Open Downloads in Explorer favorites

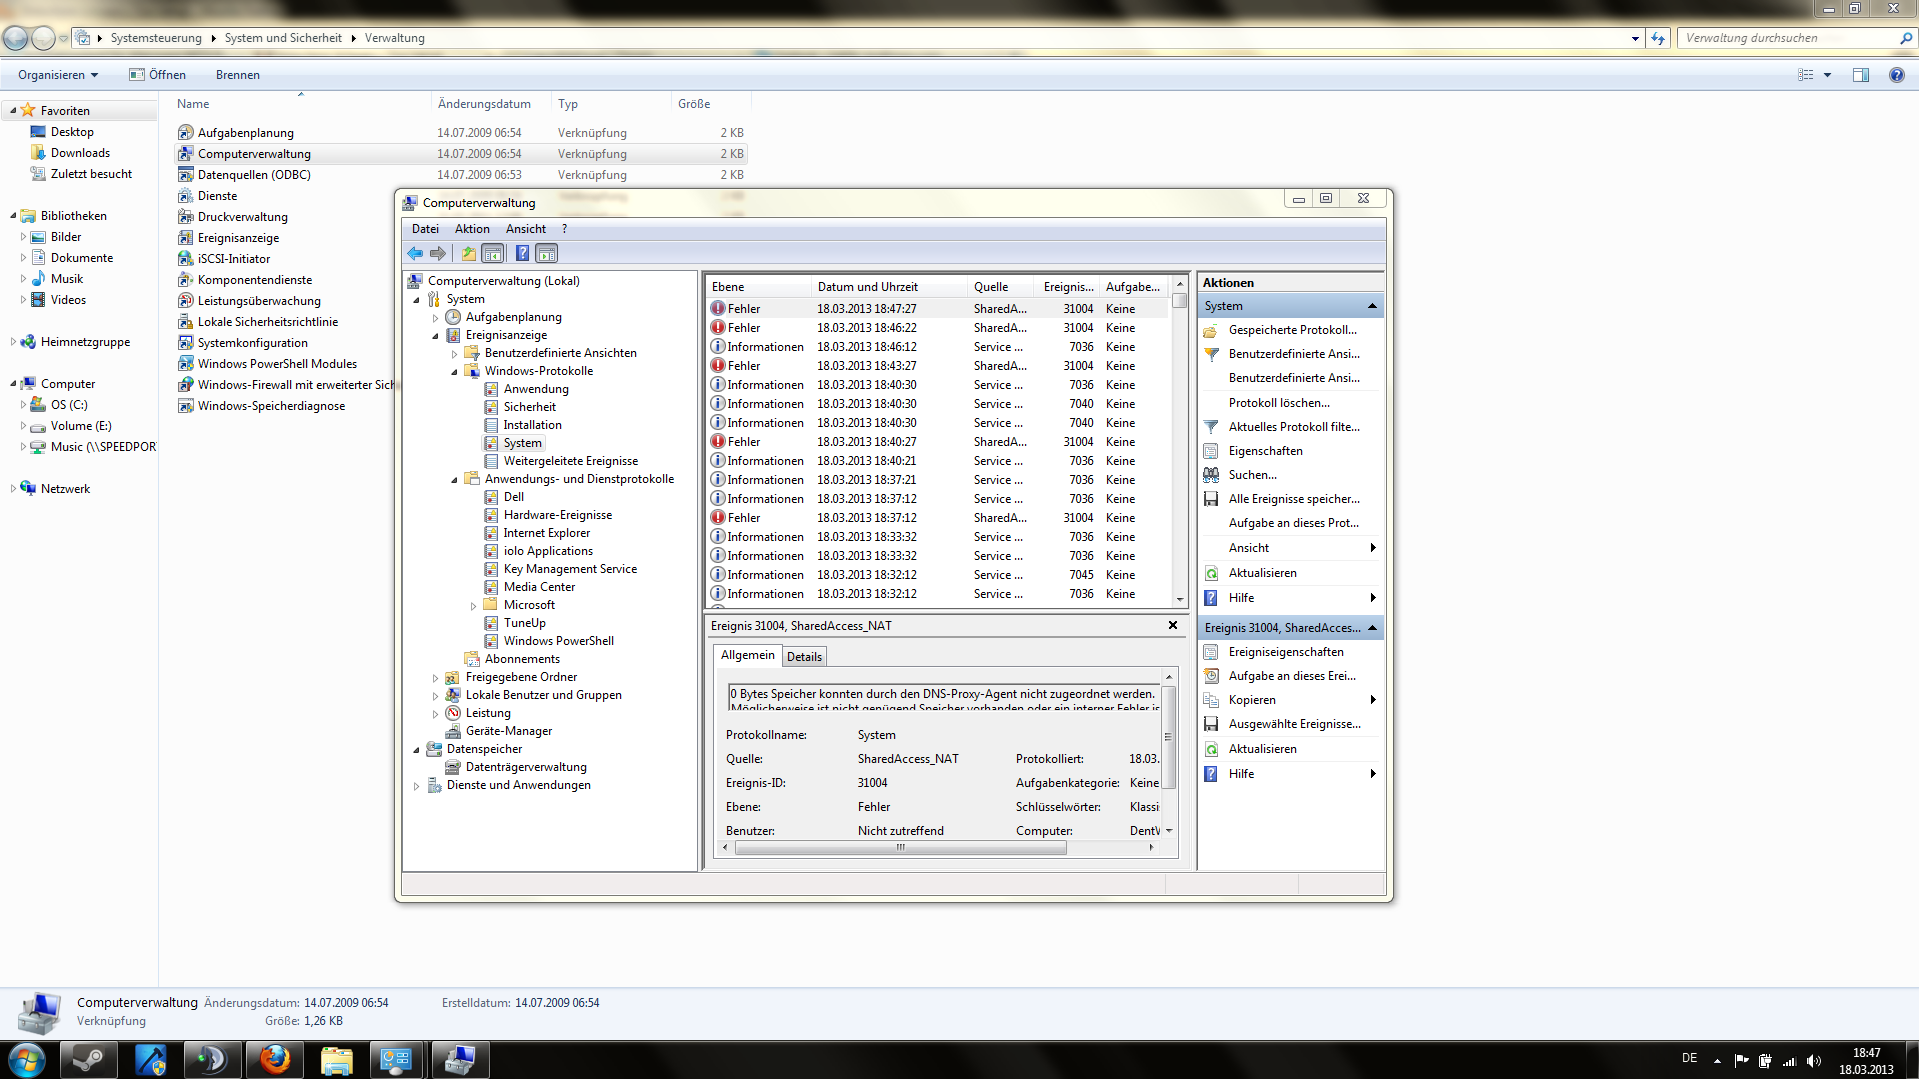click(80, 153)
